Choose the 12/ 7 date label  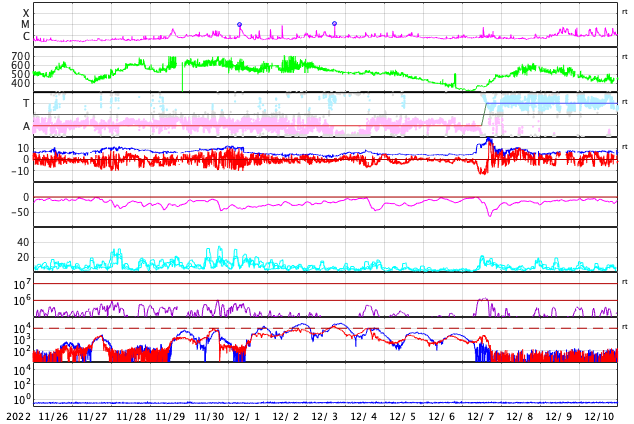coord(481,416)
